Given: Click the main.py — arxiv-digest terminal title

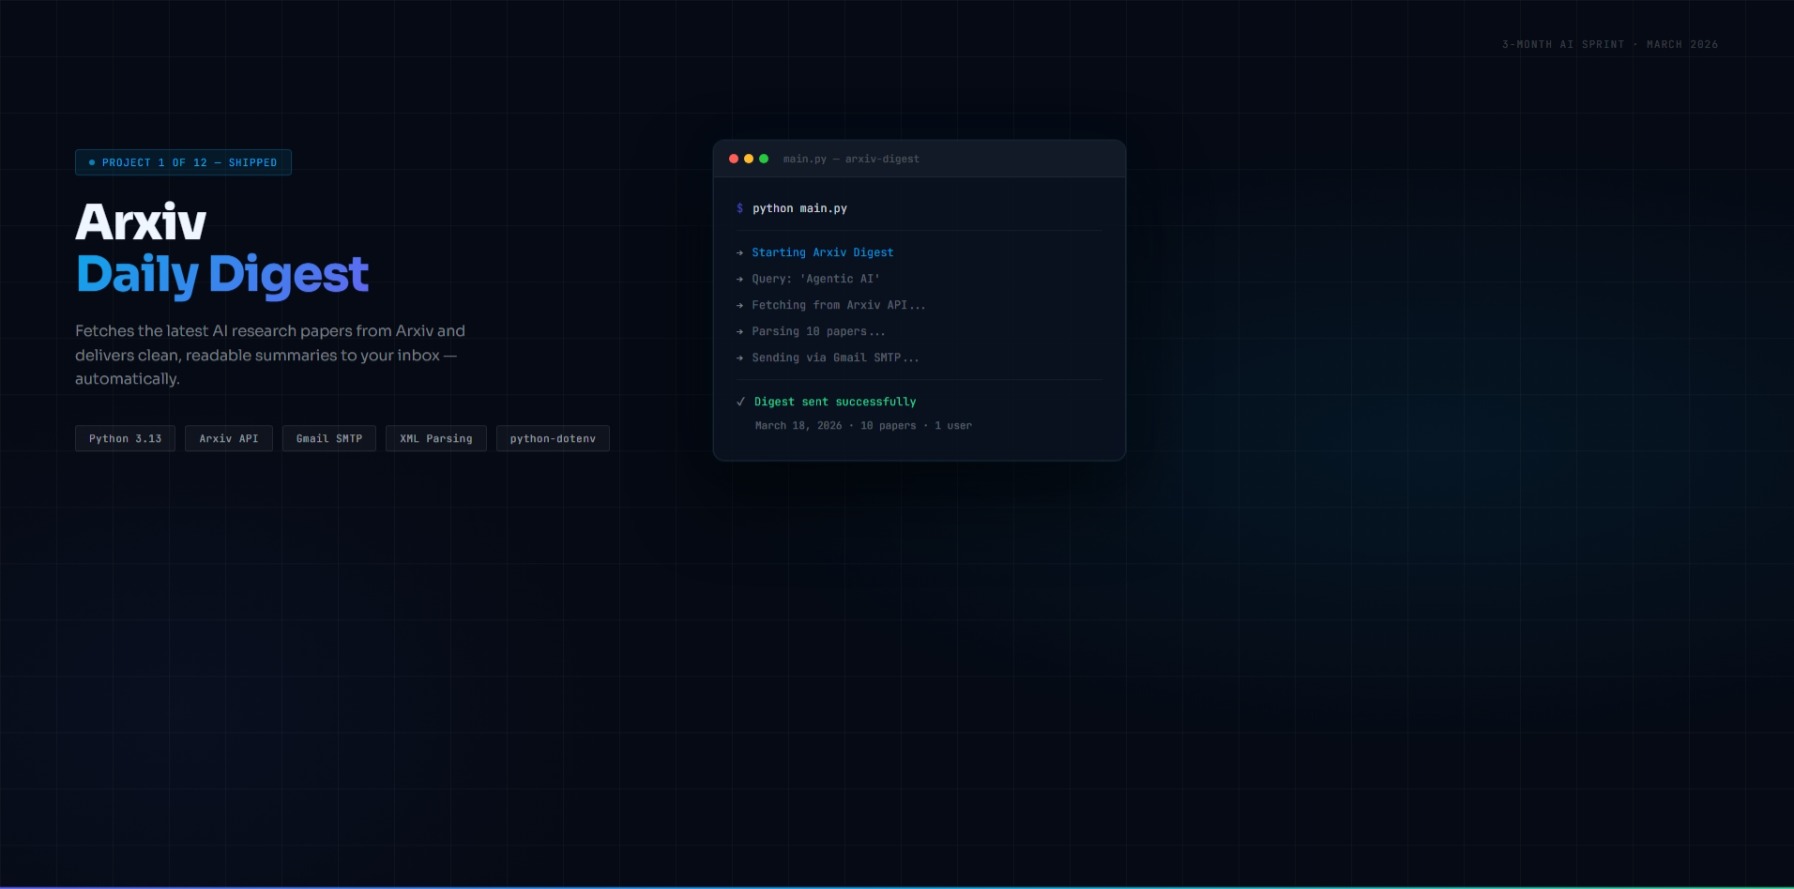Looking at the screenshot, I should 851,159.
